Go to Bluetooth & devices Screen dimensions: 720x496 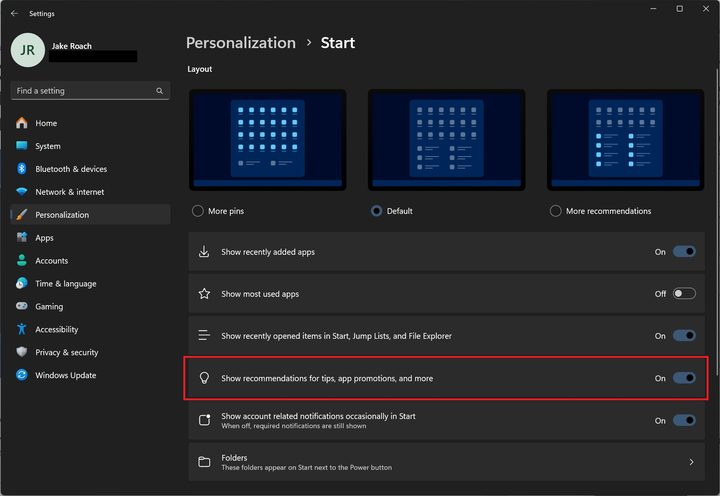(90, 169)
